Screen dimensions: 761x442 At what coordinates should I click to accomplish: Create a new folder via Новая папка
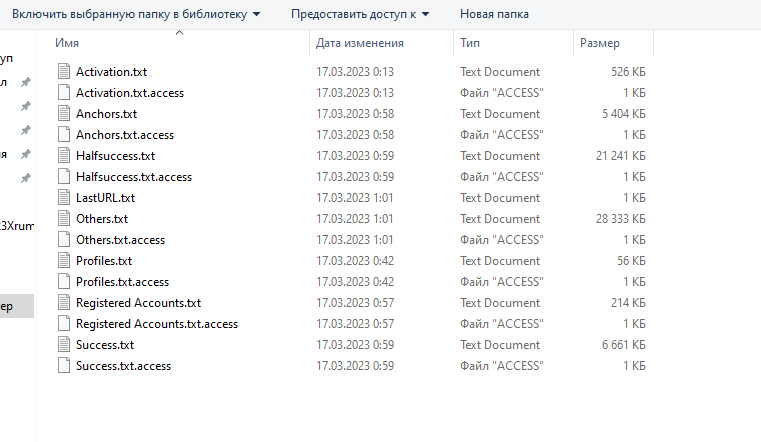[x=494, y=14]
